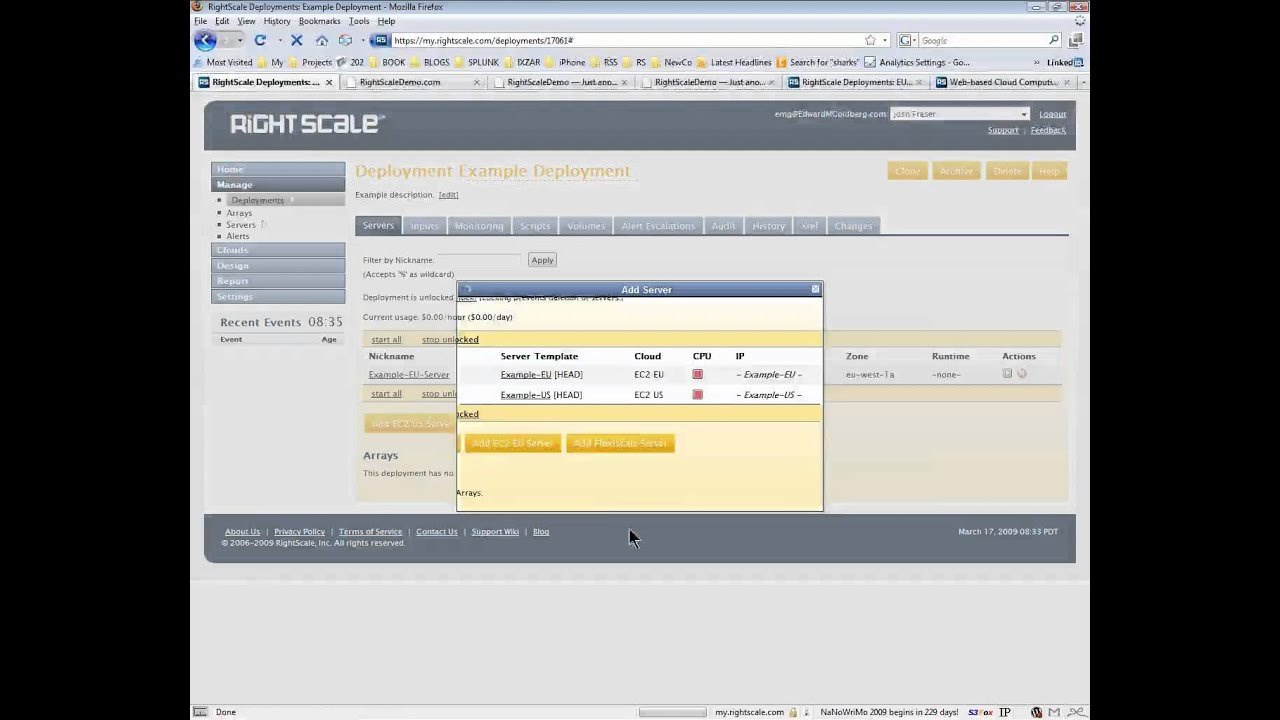The image size is (1280, 720).
Task: Stop page loading with the X icon
Action: [x=296, y=40]
